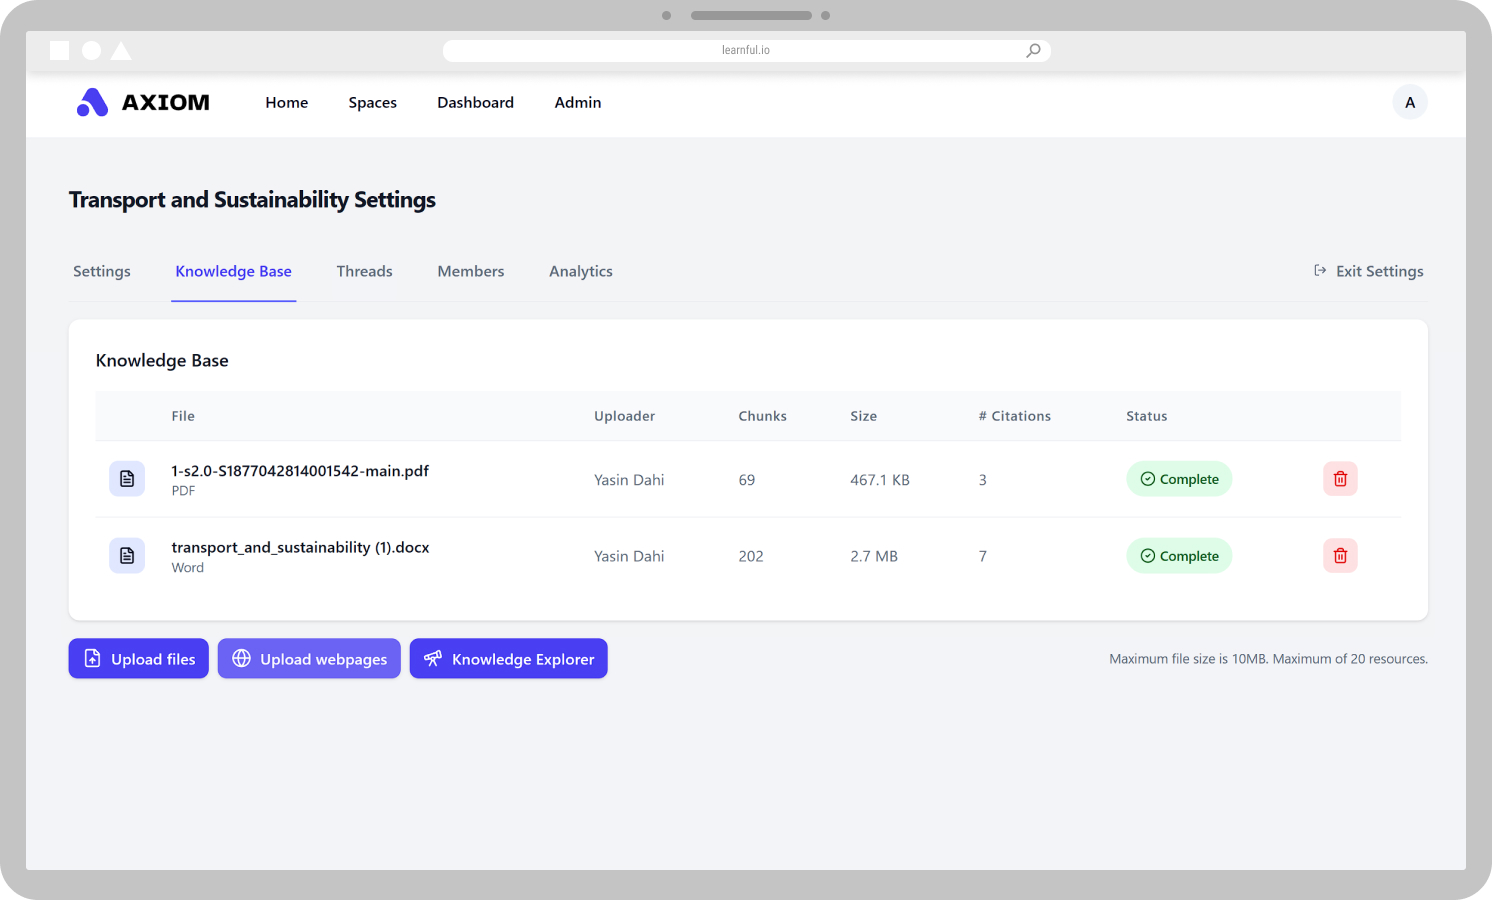
Task: Delete the transport_and_sustainability docx file
Action: coord(1339,556)
